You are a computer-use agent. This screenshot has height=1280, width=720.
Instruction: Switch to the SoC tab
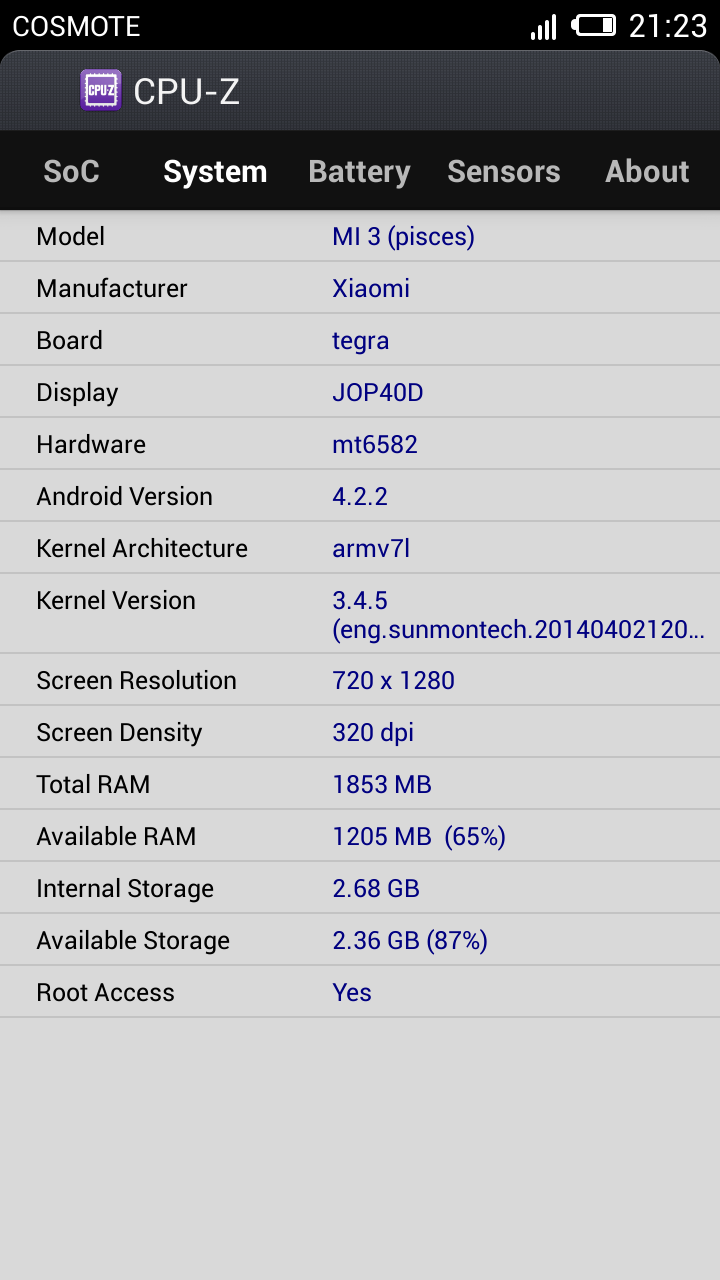pyautogui.click(x=71, y=172)
